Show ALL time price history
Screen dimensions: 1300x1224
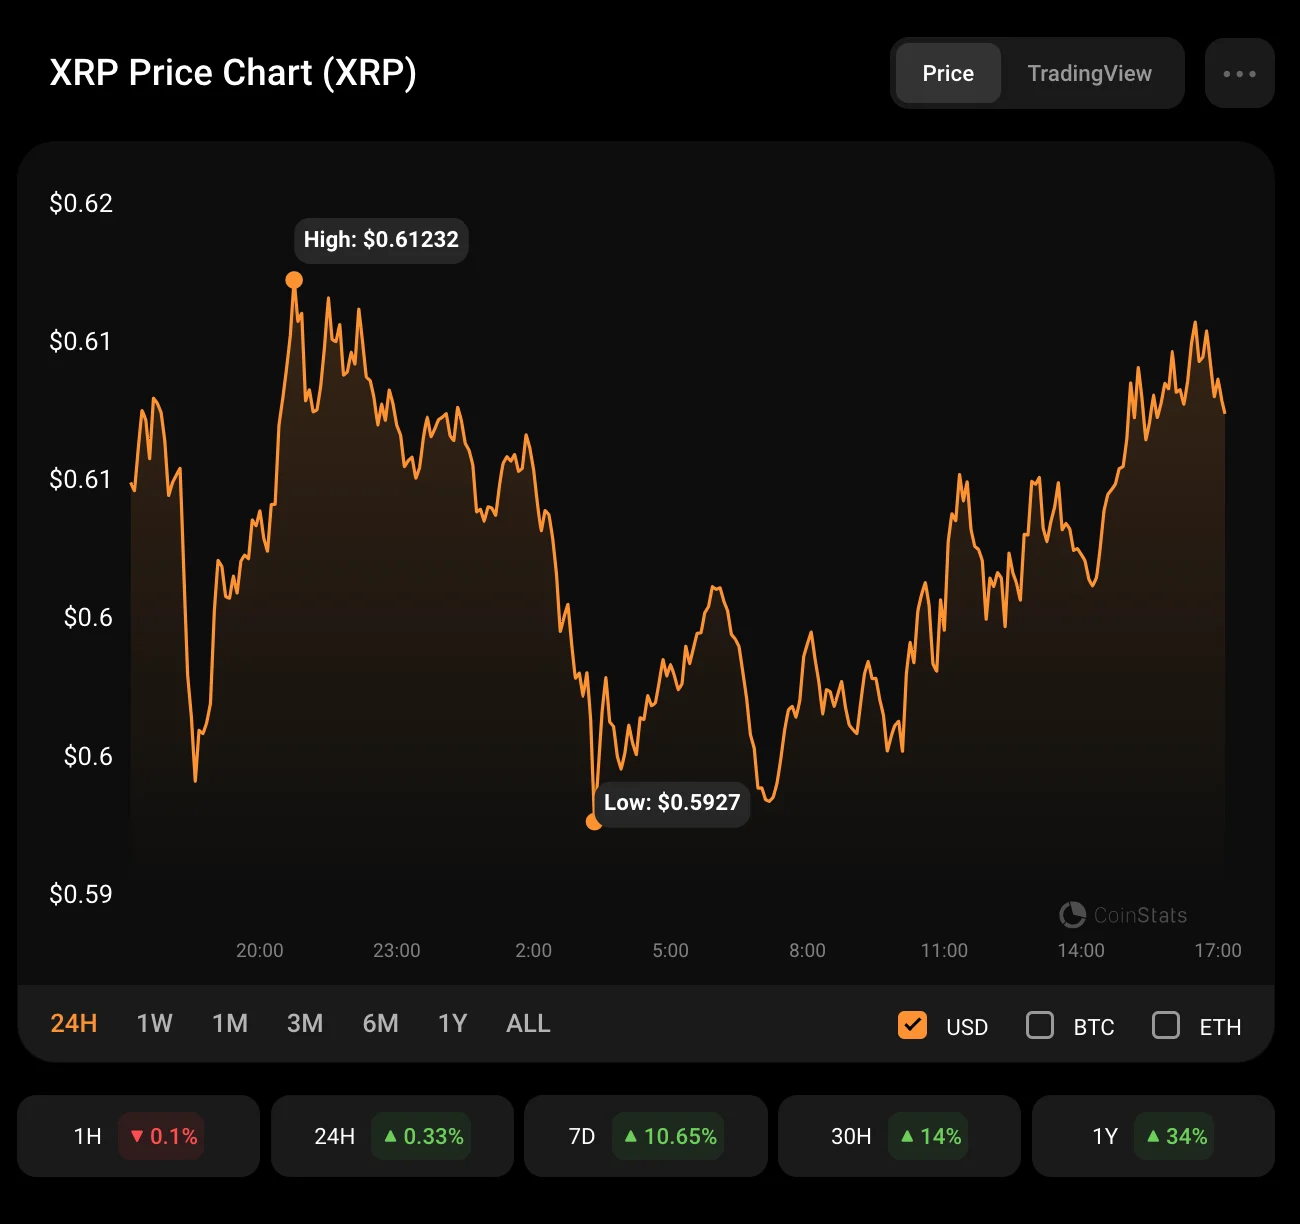(528, 1023)
